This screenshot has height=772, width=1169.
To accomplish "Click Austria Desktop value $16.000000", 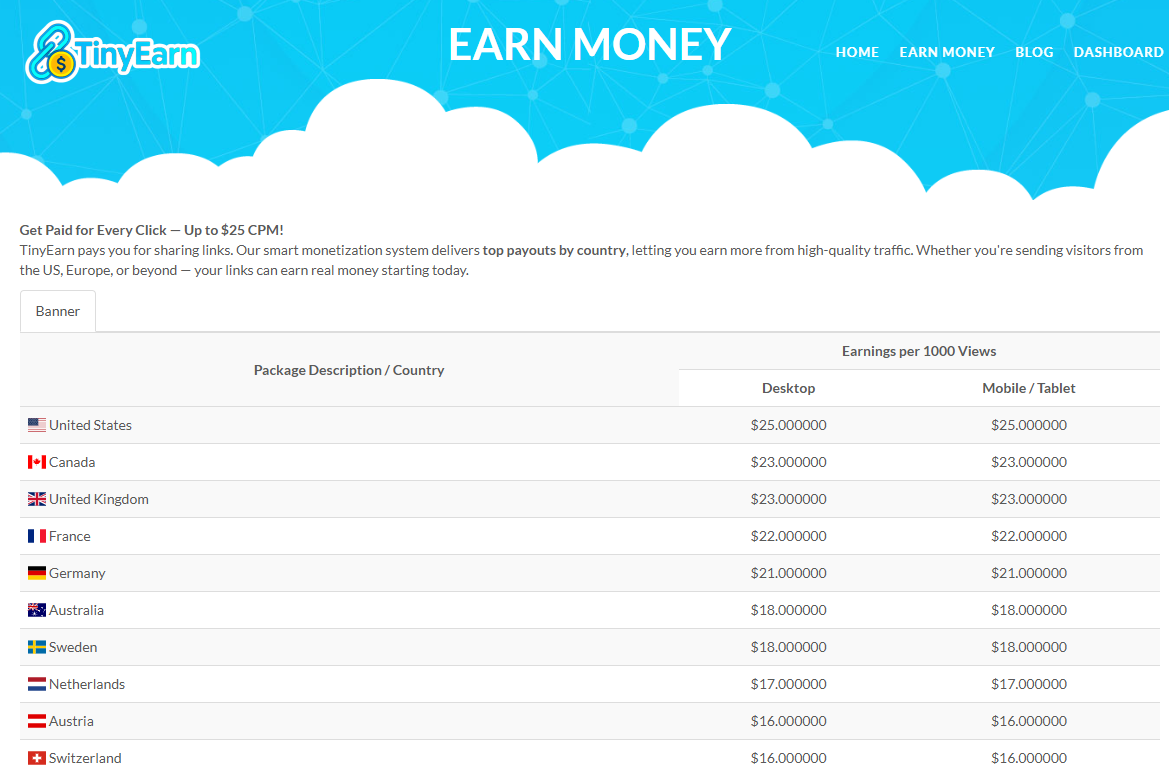I will pos(789,721).
